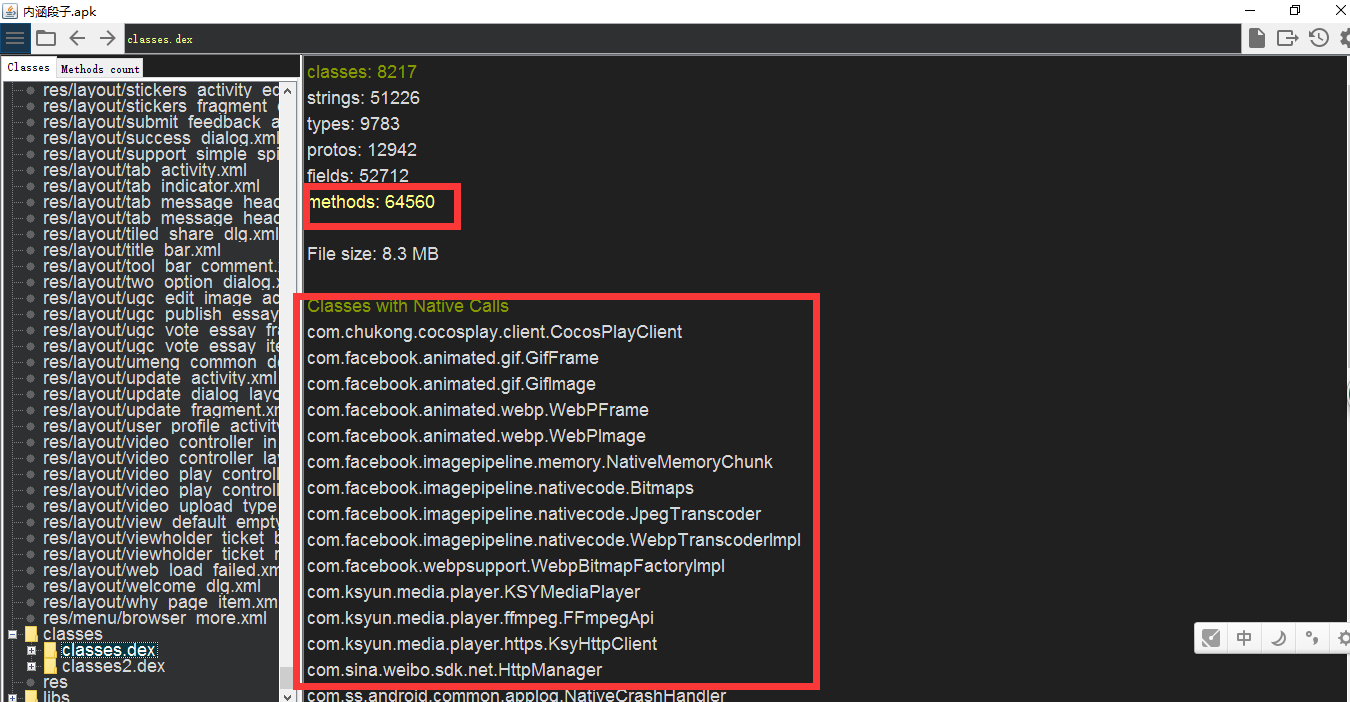This screenshot has height=702, width=1350.
Task: Click the tree panel scroll down arrow
Action: (288, 694)
